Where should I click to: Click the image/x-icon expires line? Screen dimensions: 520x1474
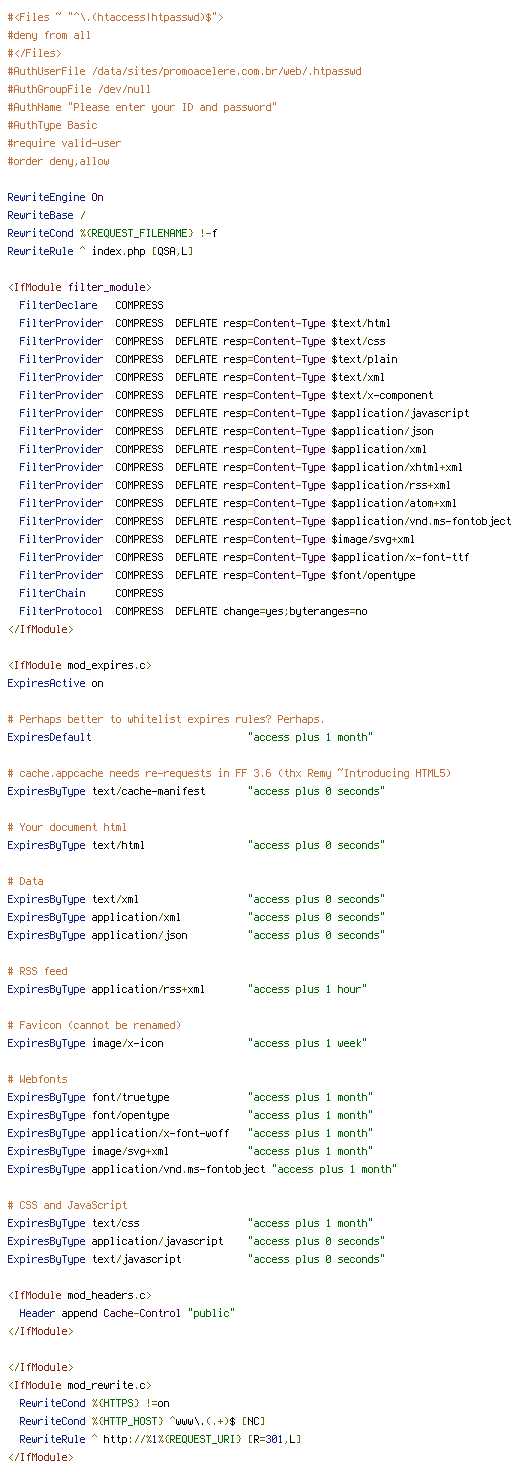tap(187, 1043)
